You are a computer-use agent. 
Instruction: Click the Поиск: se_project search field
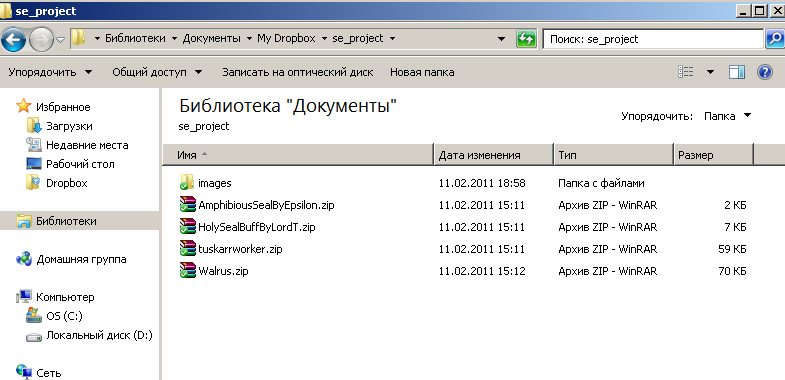[x=652, y=39]
